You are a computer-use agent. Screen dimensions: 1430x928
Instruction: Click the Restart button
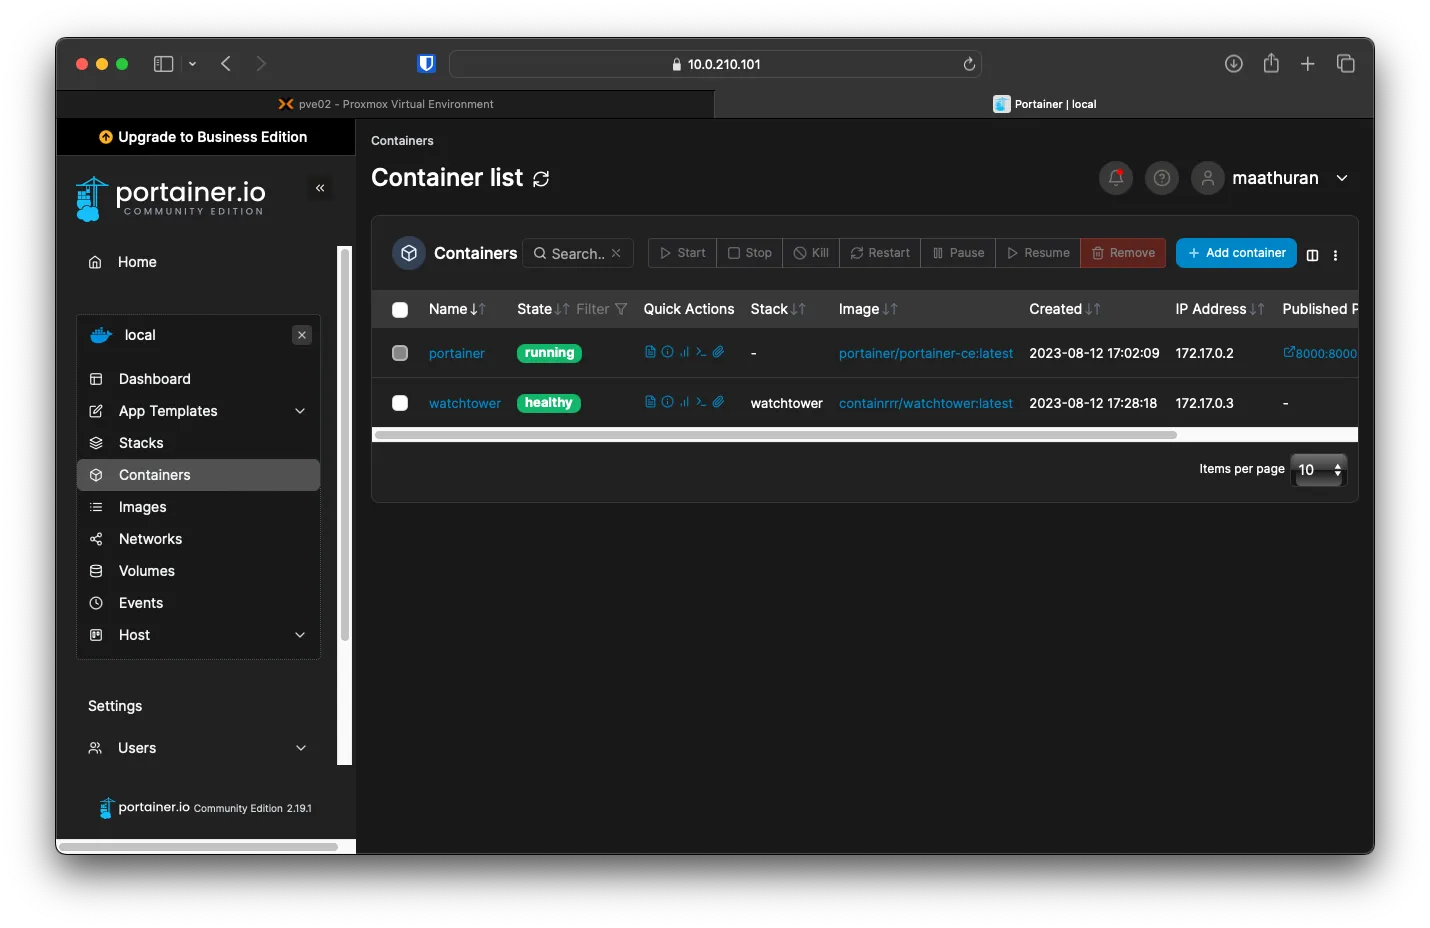(880, 253)
